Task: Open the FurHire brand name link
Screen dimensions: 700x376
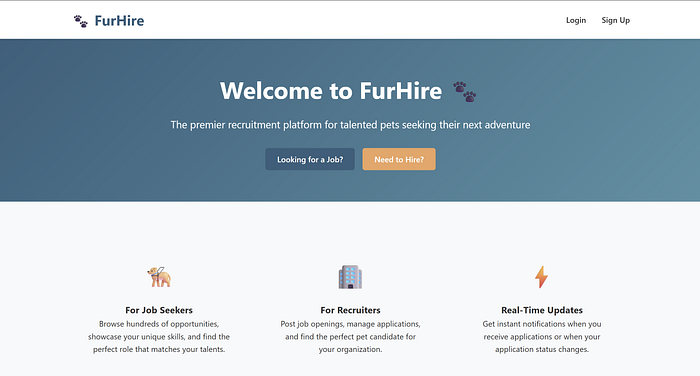Action: coord(119,21)
